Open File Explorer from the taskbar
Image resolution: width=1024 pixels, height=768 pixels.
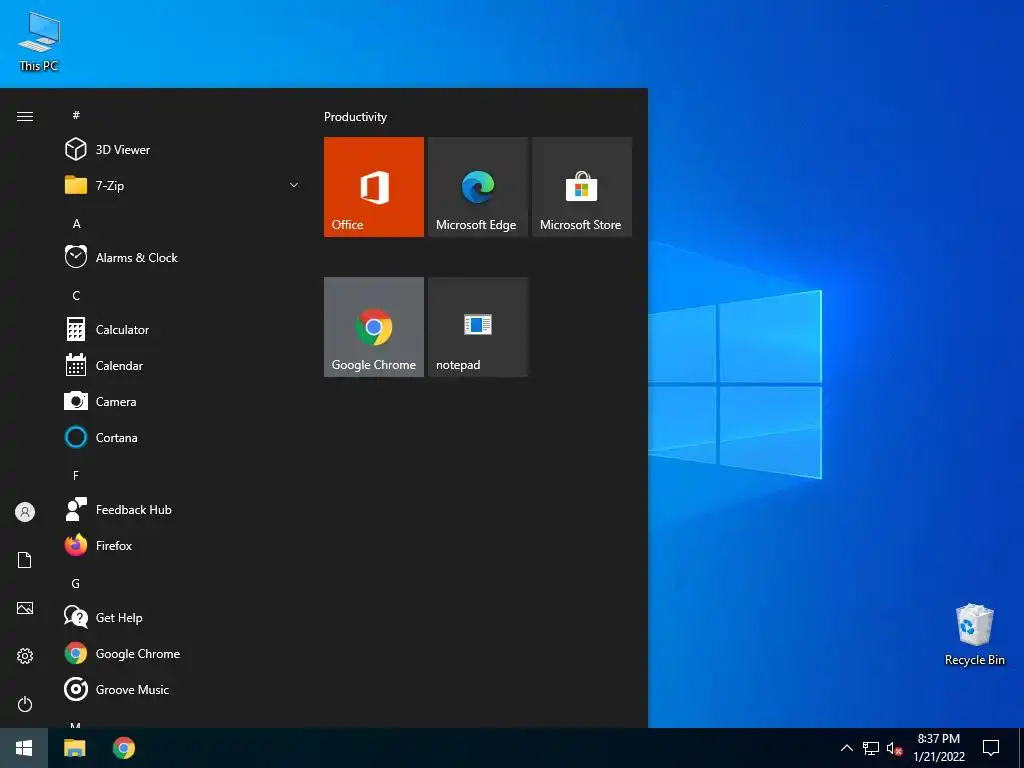(x=74, y=748)
